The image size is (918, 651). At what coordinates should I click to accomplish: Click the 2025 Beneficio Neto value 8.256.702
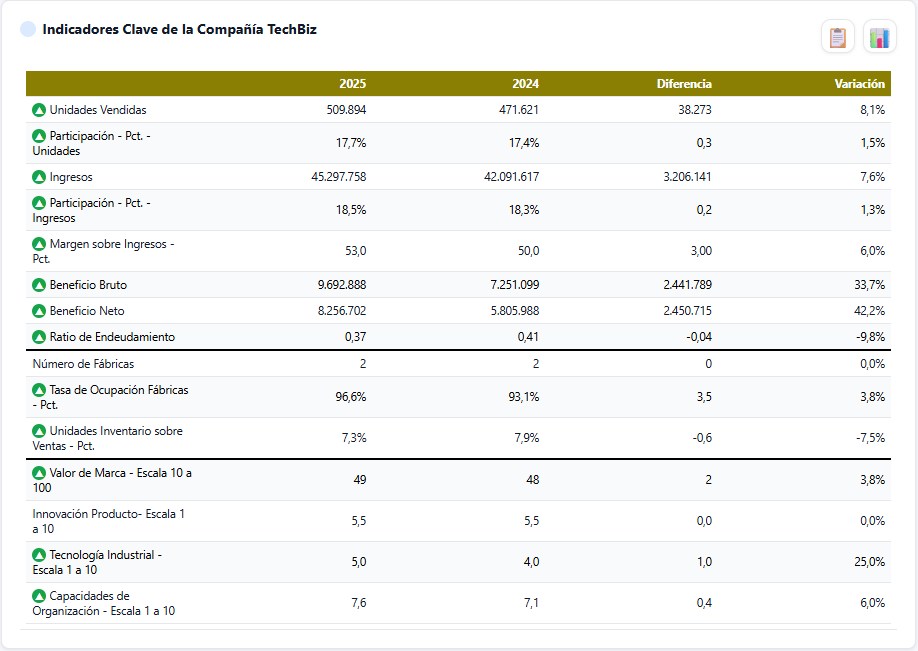pos(342,311)
